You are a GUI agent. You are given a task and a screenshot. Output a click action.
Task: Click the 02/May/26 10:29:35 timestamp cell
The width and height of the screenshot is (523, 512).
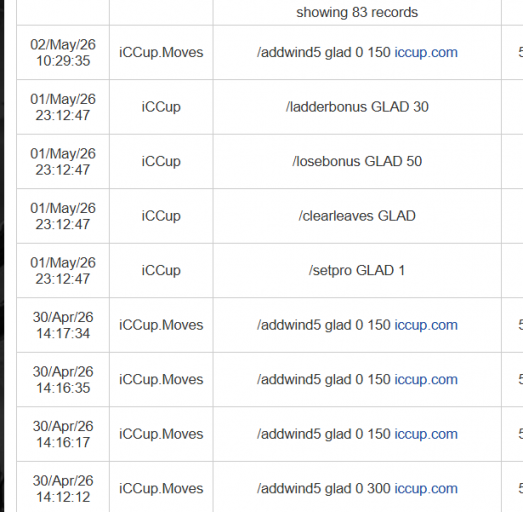pyautogui.click(x=63, y=53)
